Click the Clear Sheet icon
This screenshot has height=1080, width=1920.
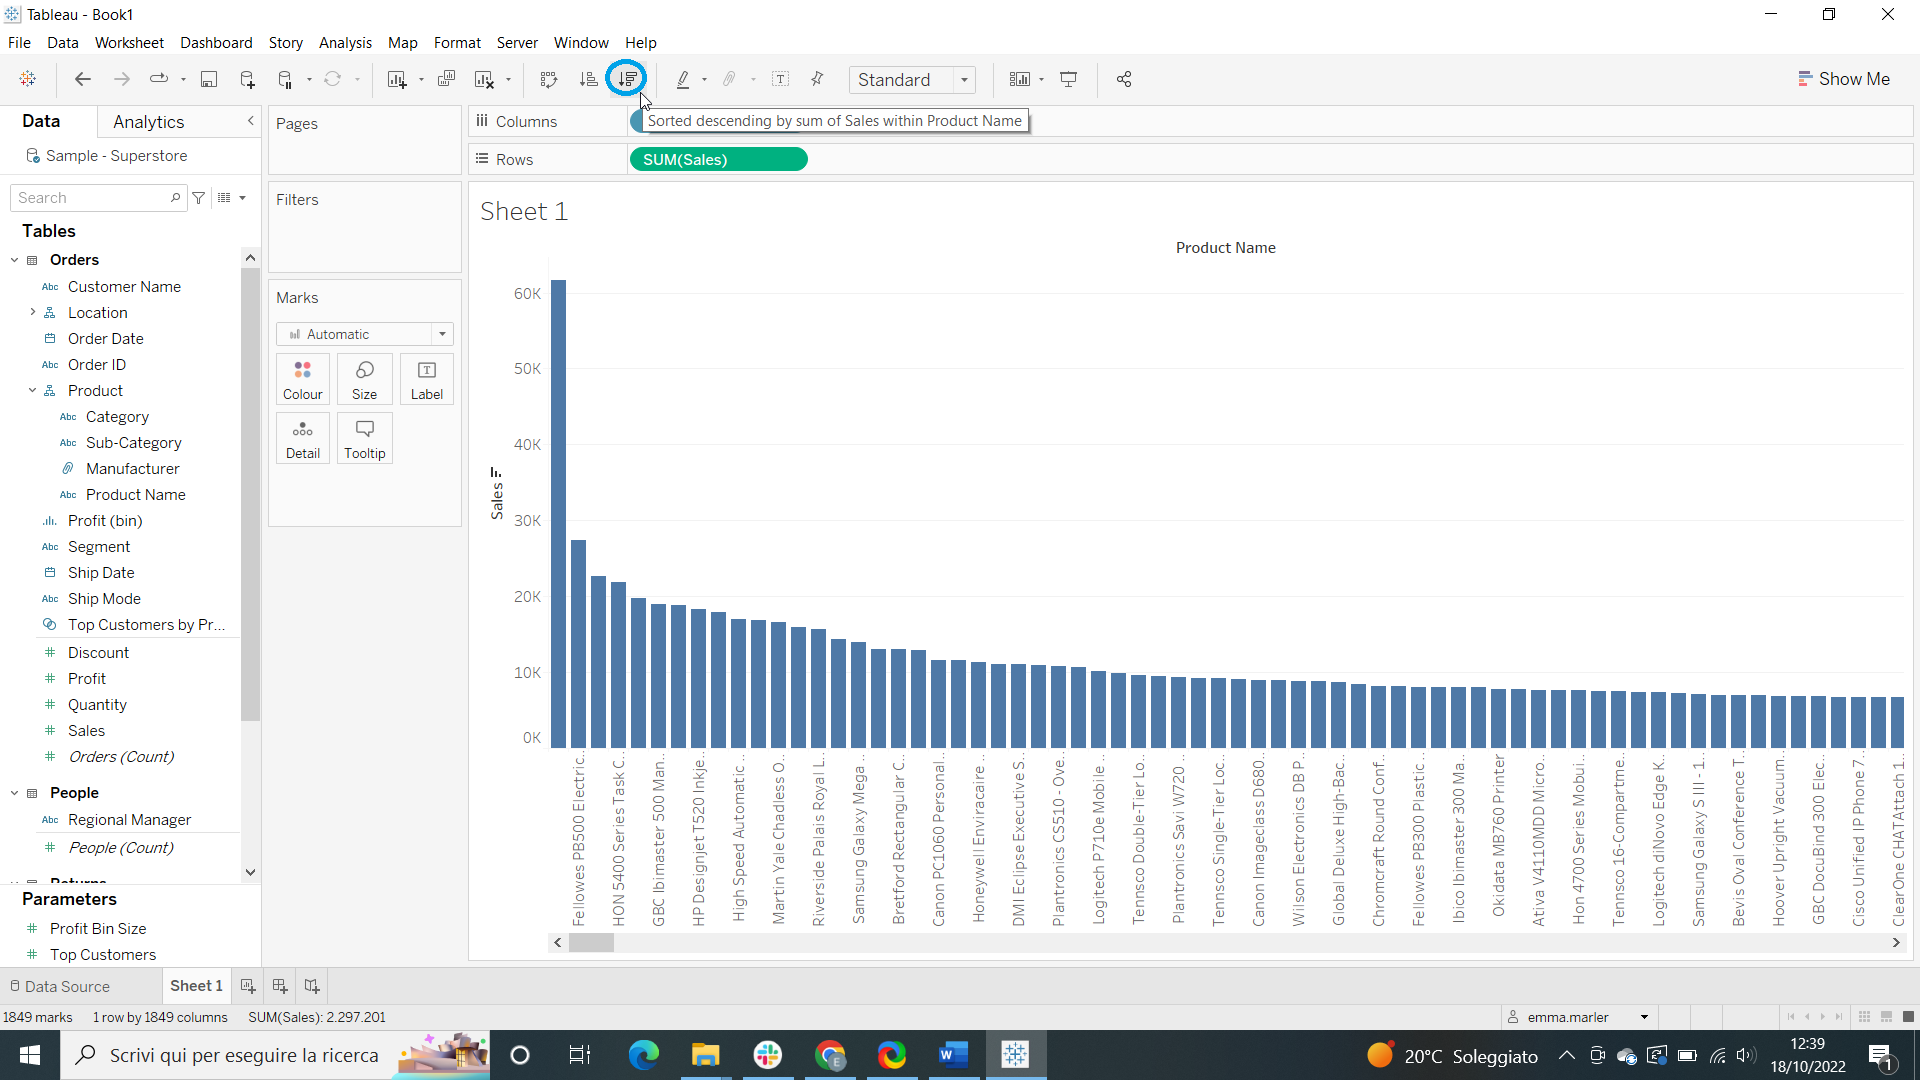pyautogui.click(x=484, y=79)
